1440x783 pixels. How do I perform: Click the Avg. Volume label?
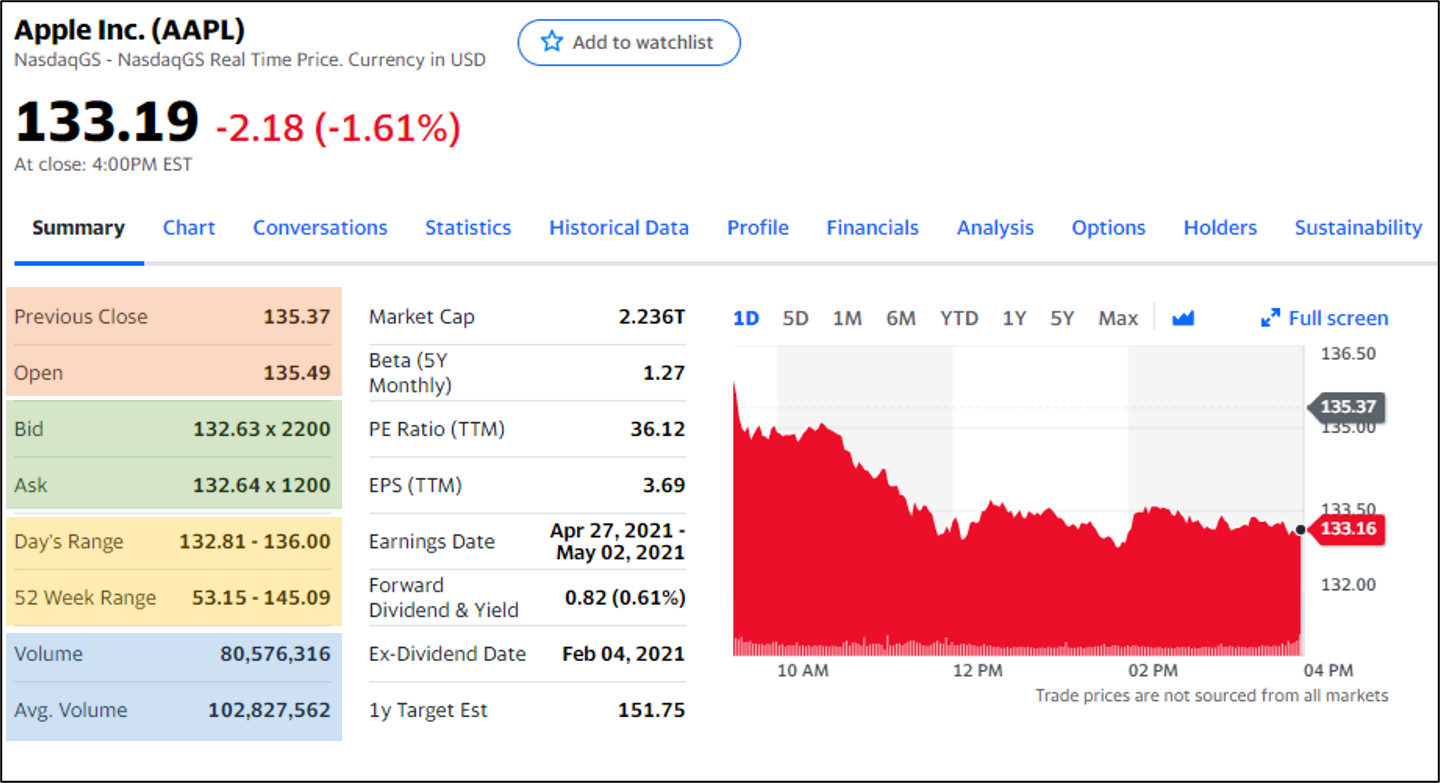click(x=71, y=711)
